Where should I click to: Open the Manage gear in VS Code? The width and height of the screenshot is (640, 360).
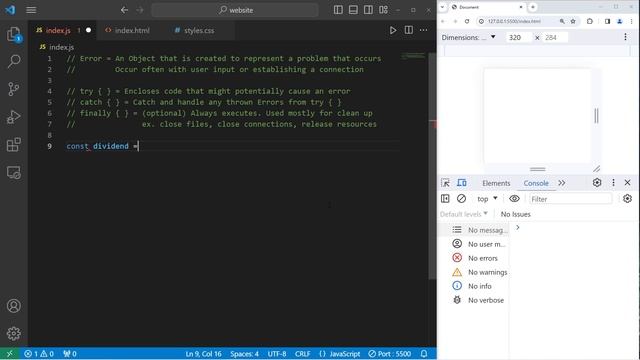tap(13, 333)
